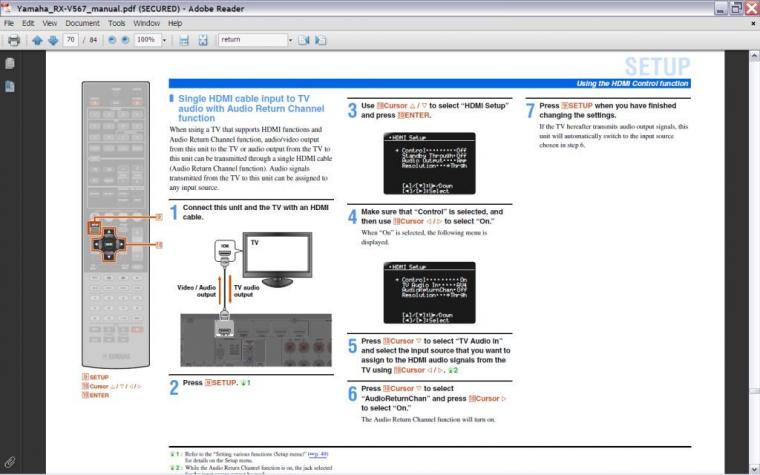Click the zoom level field showing 100%

147,40
